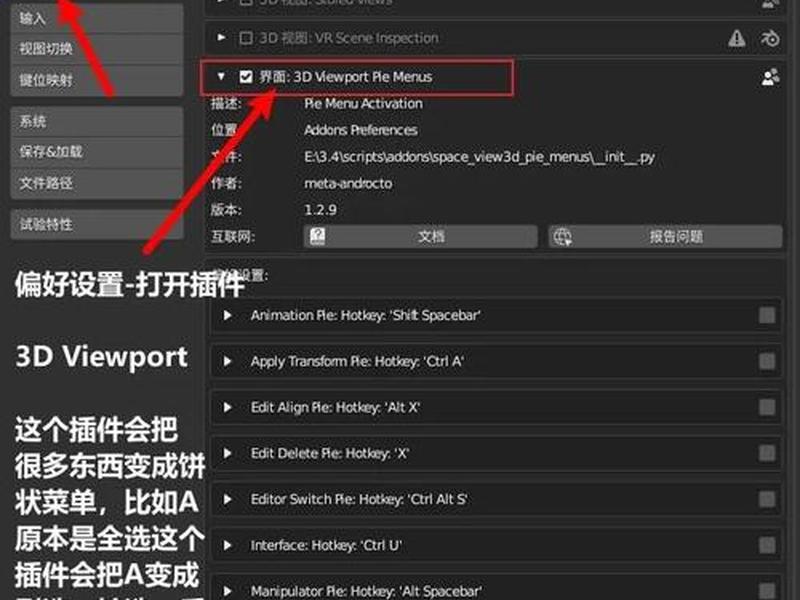Viewport: 800px width, 600px height.
Task: Open the 文档 documentation button
Action: pos(420,237)
